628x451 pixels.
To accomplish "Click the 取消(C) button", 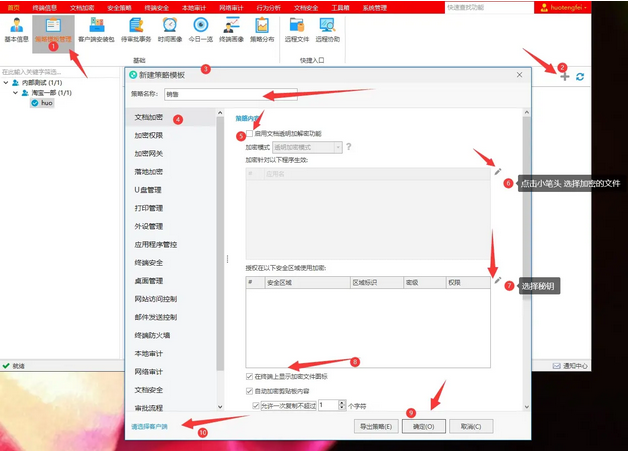I will tap(471, 427).
